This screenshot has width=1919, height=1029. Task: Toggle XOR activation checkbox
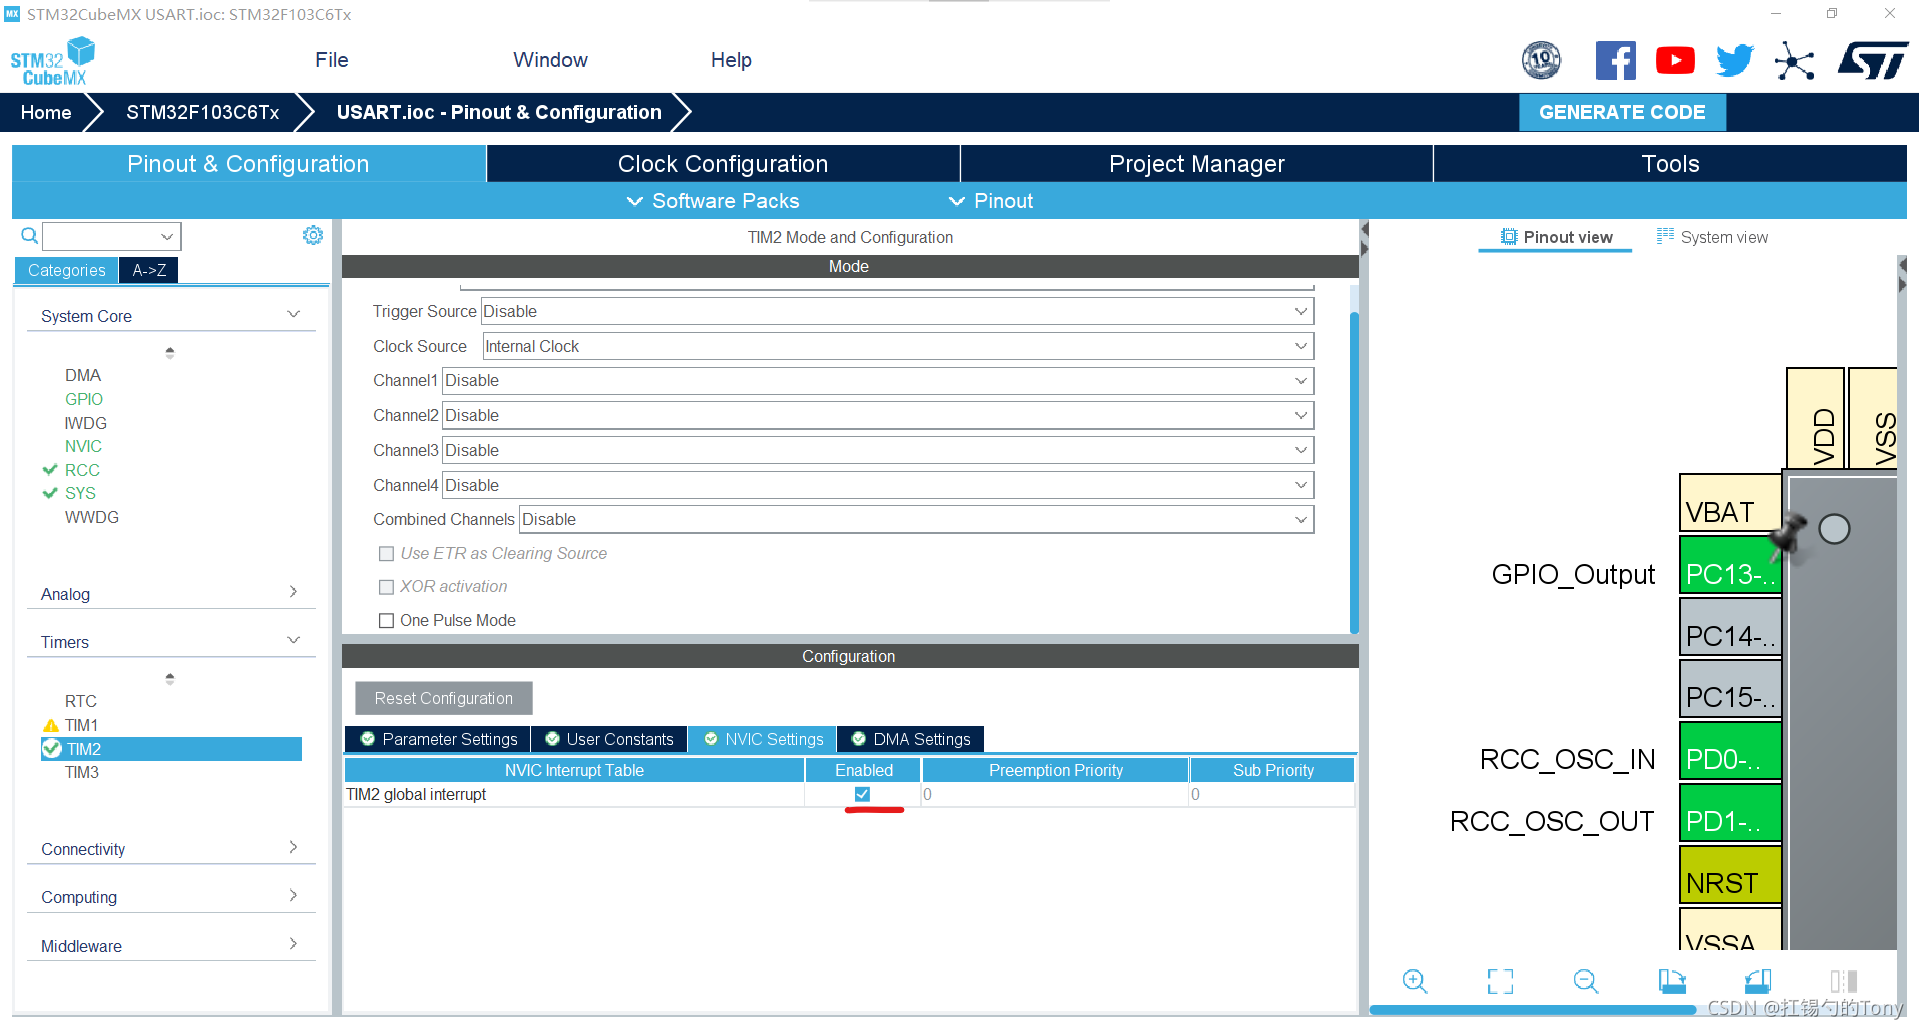tap(386, 587)
